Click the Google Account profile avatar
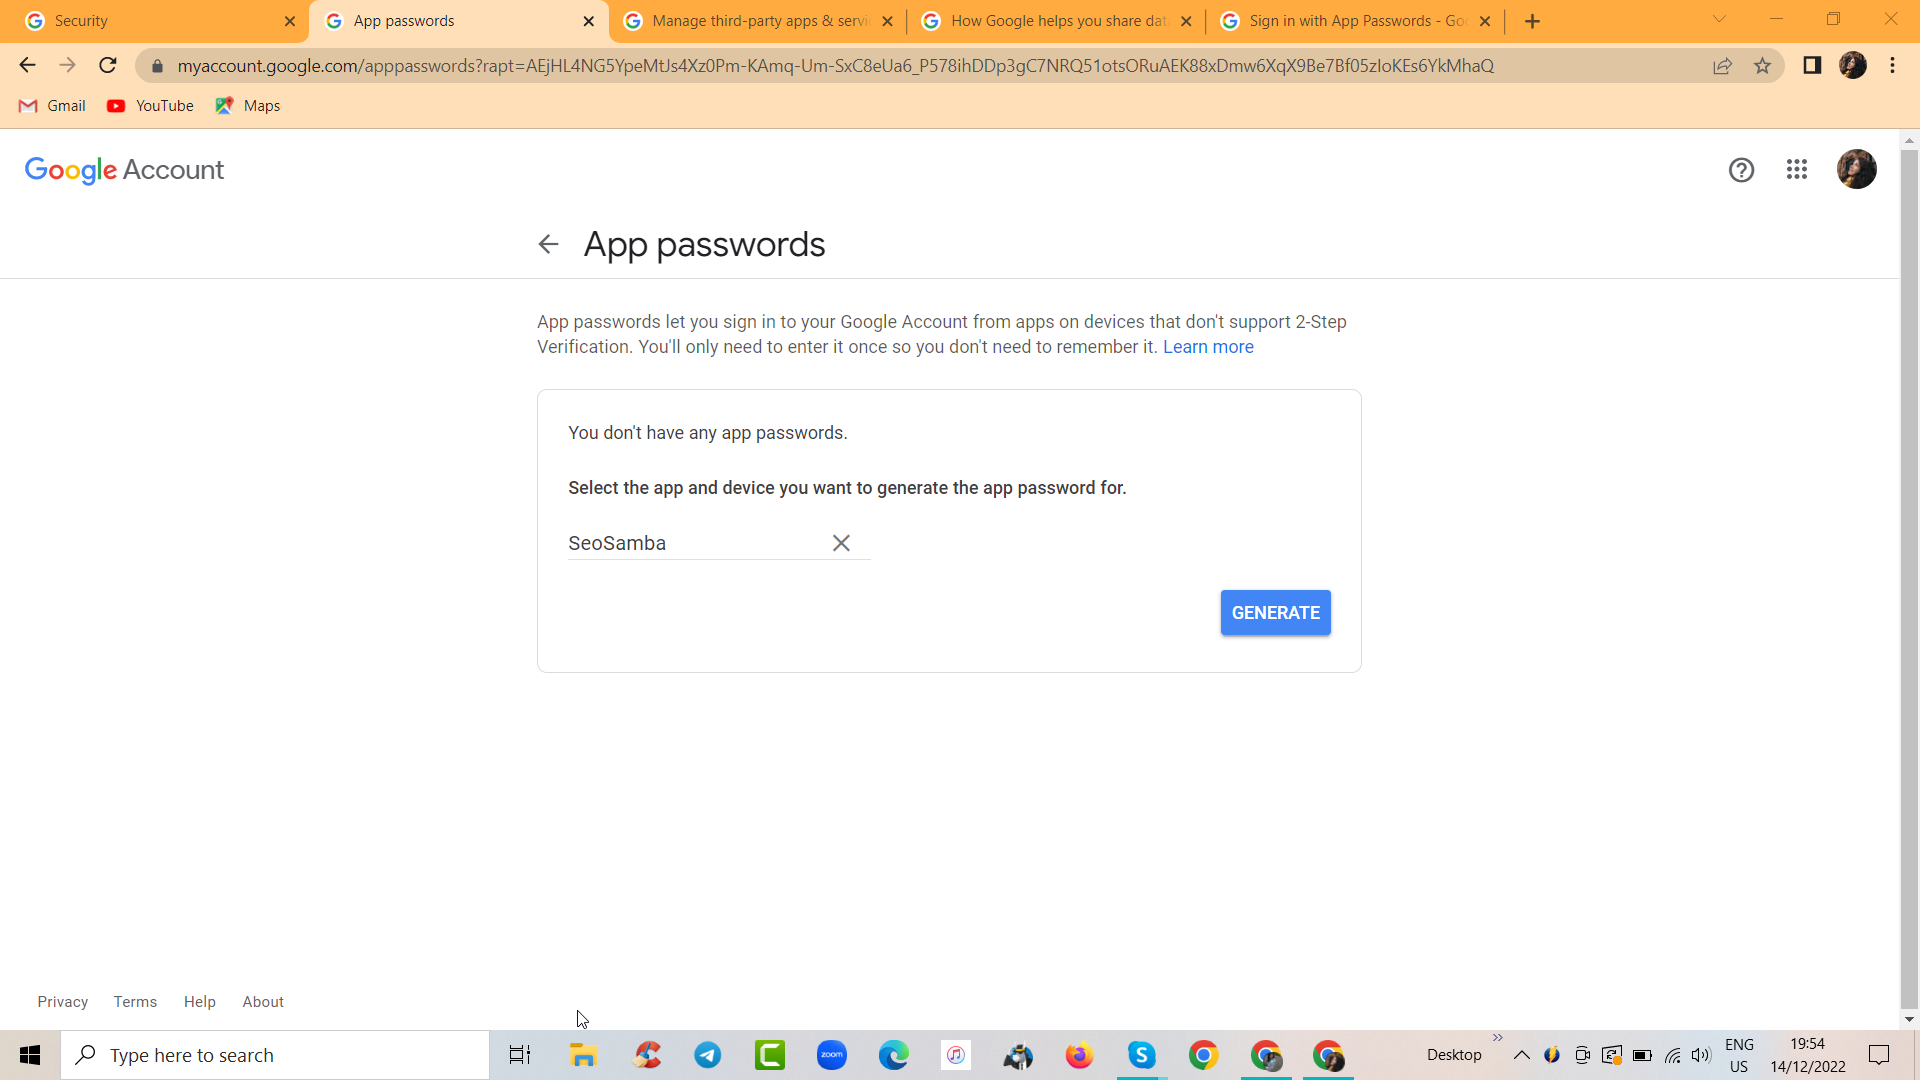Screen dimensions: 1920x1080 click(1857, 169)
